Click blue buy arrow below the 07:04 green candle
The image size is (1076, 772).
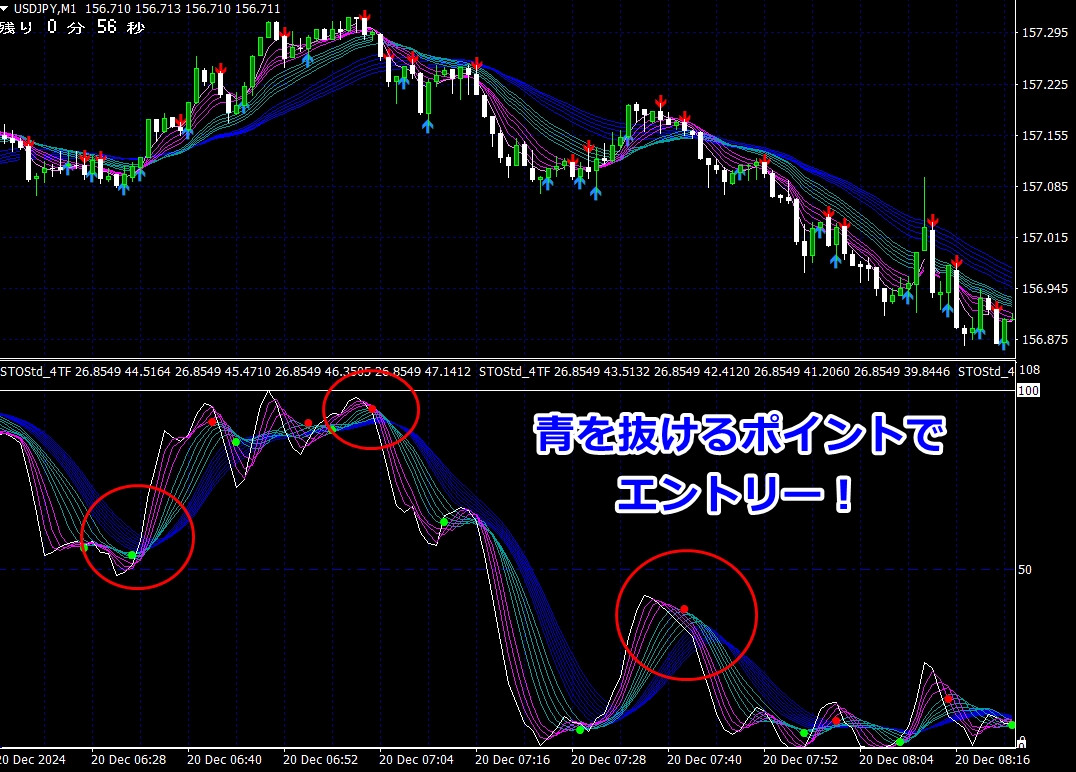click(428, 125)
